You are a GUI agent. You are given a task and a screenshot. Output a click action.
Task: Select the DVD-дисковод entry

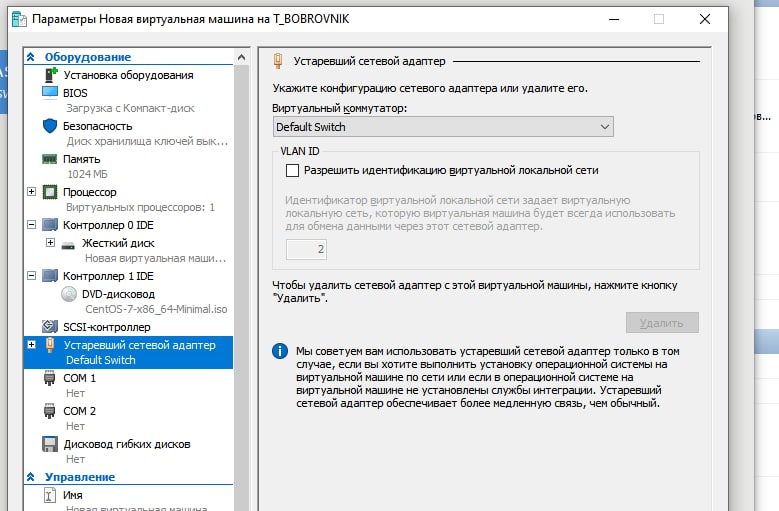[118, 294]
